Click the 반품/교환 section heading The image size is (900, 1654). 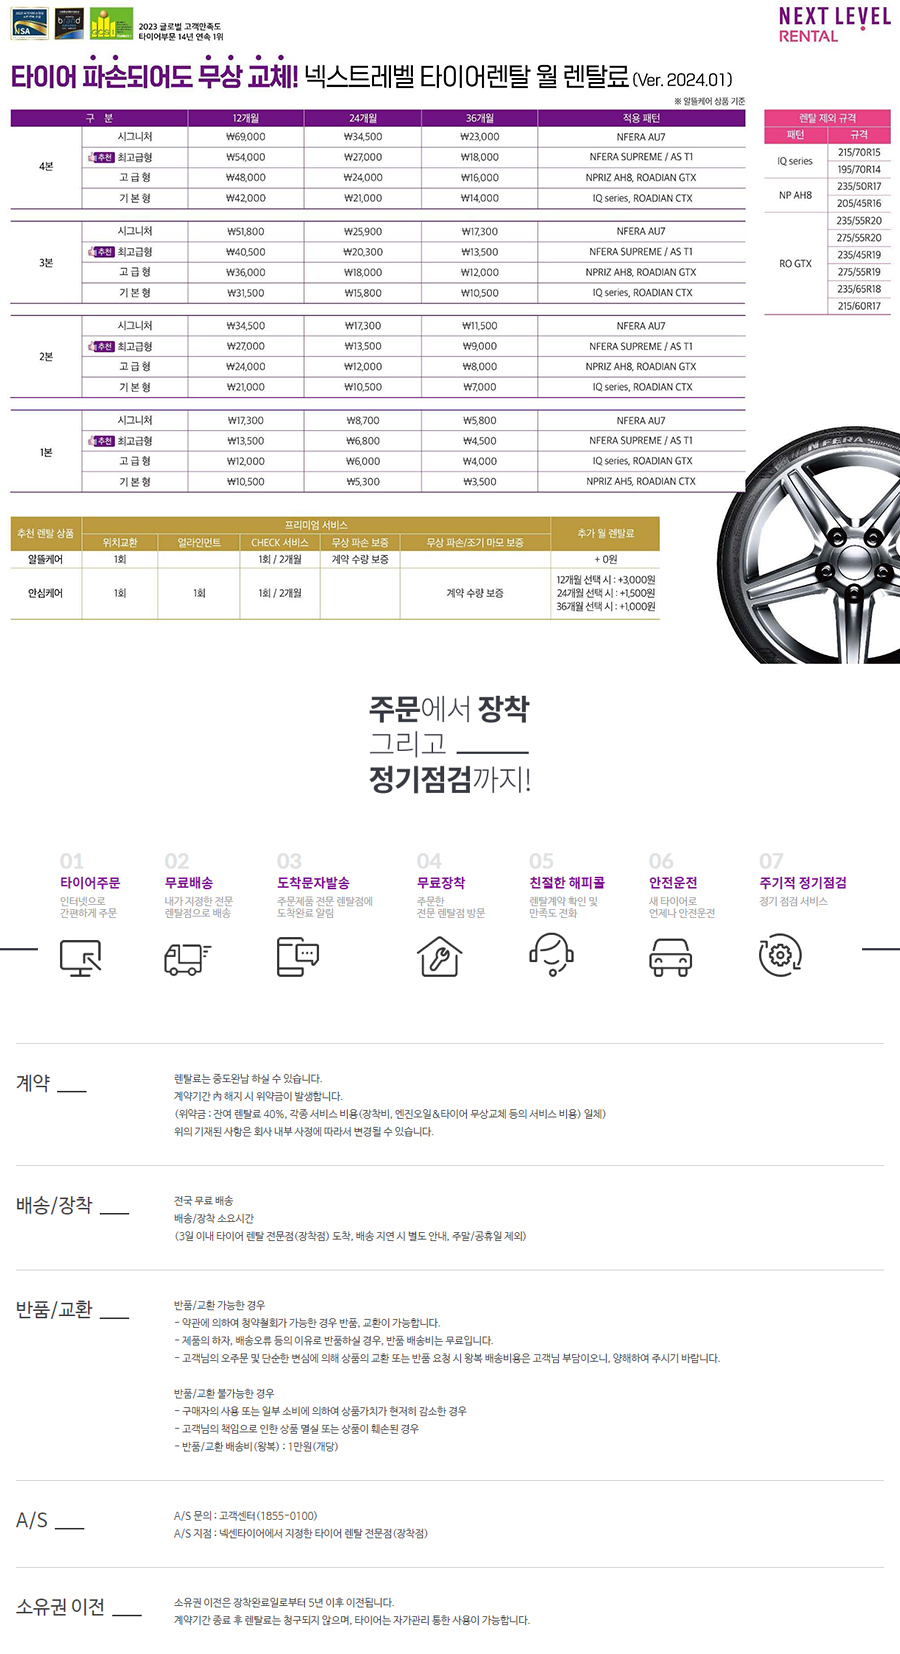tap(54, 1309)
